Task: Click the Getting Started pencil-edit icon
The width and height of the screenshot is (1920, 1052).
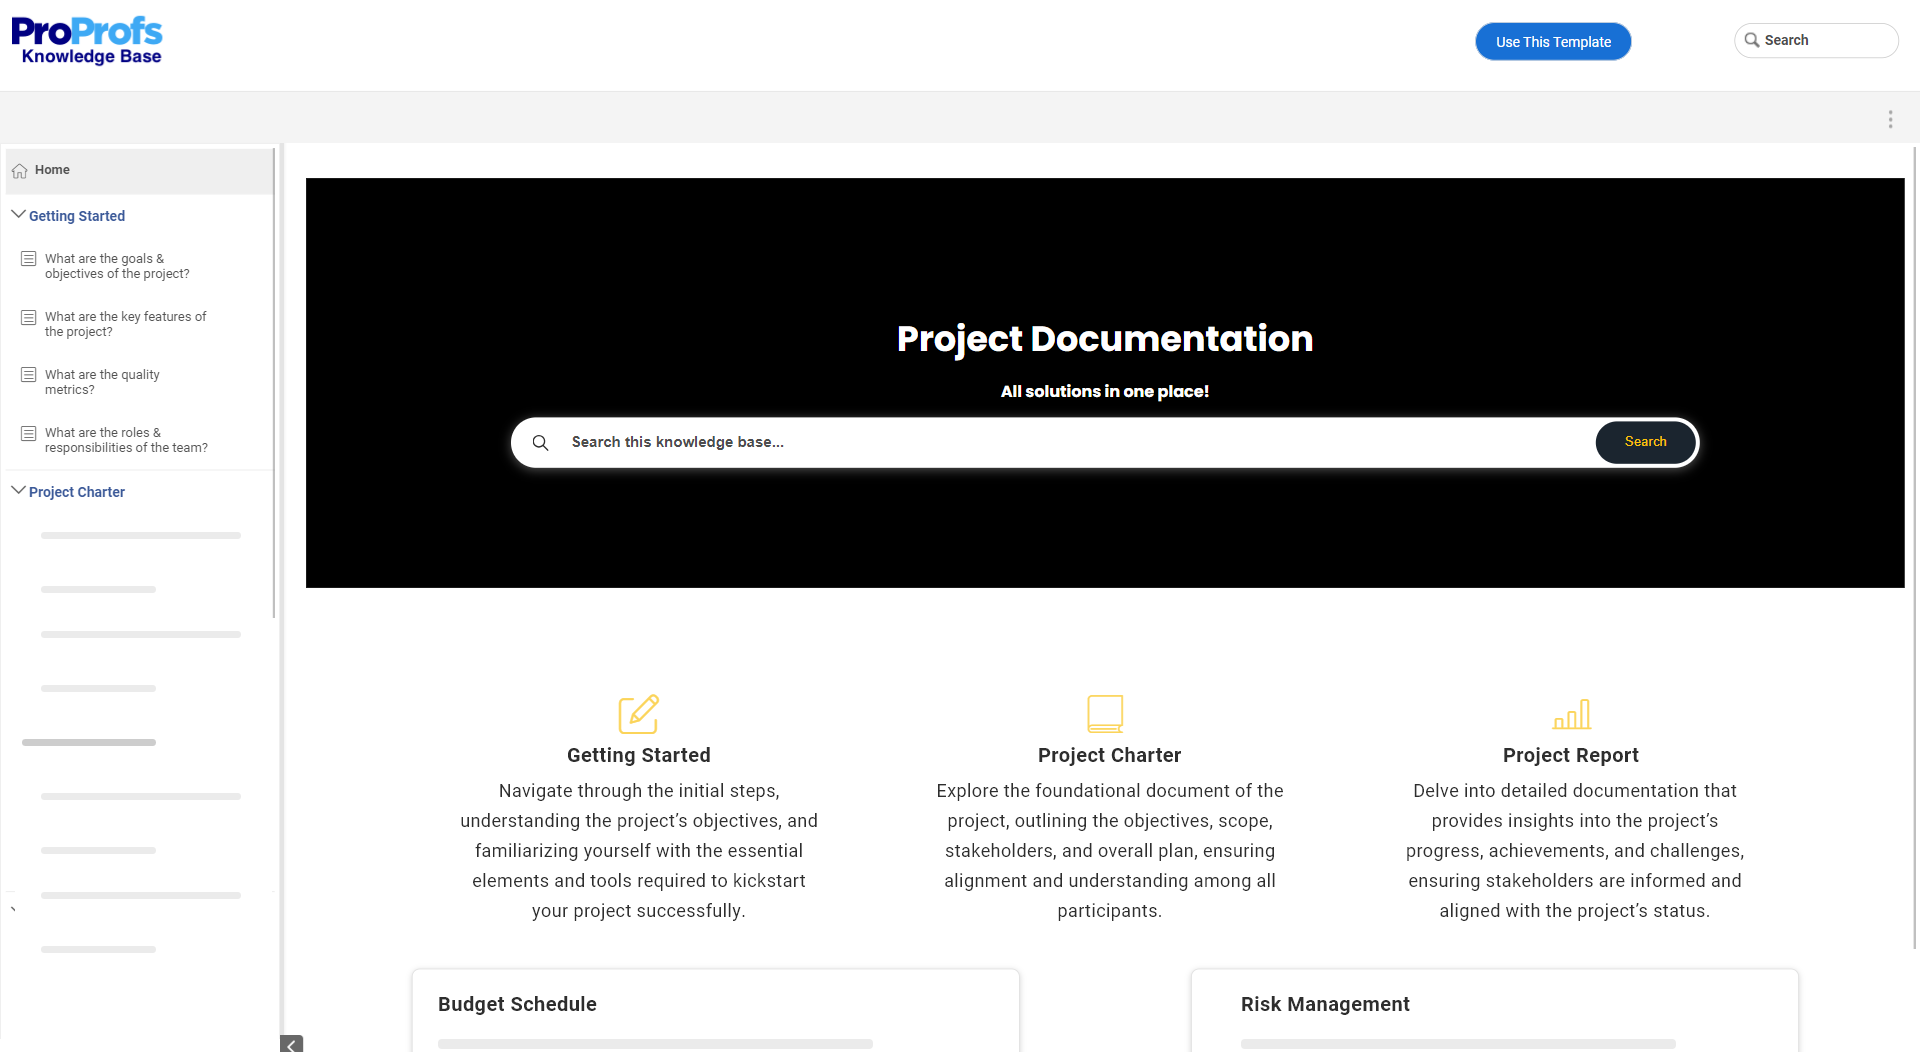Action: 639,714
